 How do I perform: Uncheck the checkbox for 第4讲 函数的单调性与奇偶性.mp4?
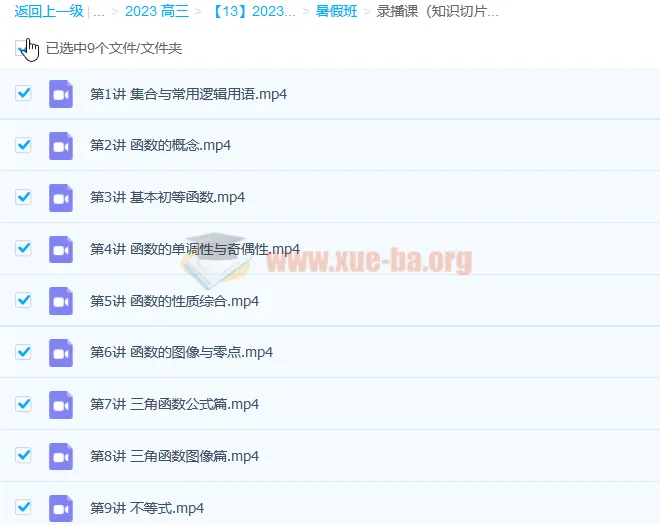[x=24, y=248]
